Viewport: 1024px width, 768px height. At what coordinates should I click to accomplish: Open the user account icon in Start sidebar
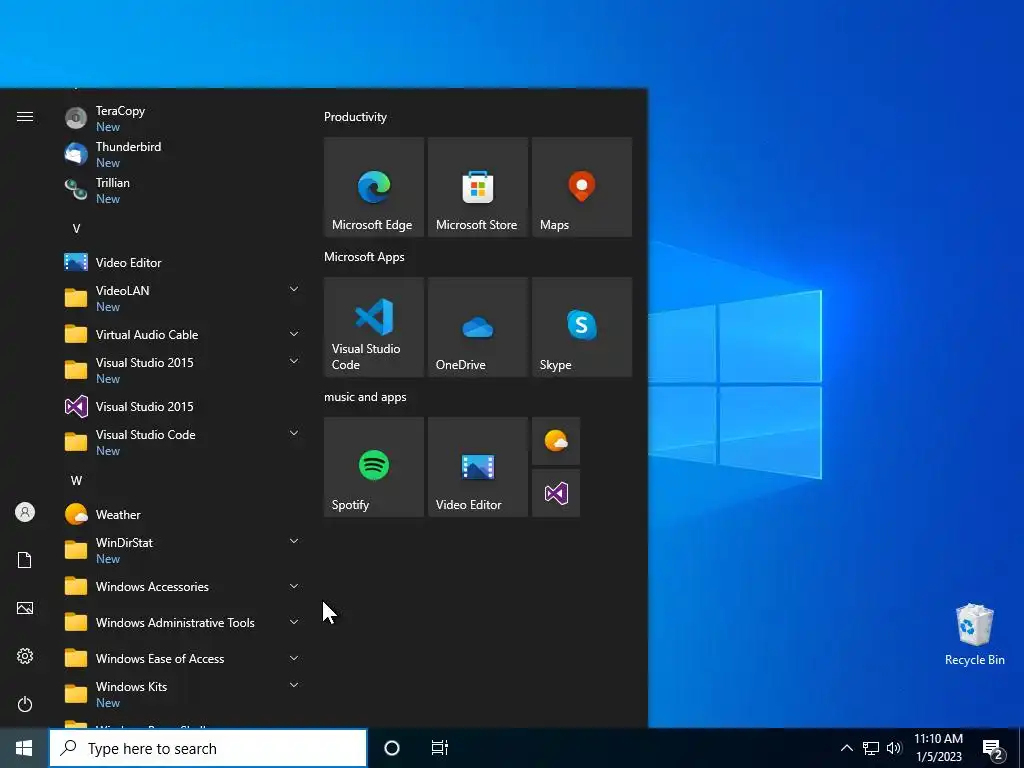25,512
